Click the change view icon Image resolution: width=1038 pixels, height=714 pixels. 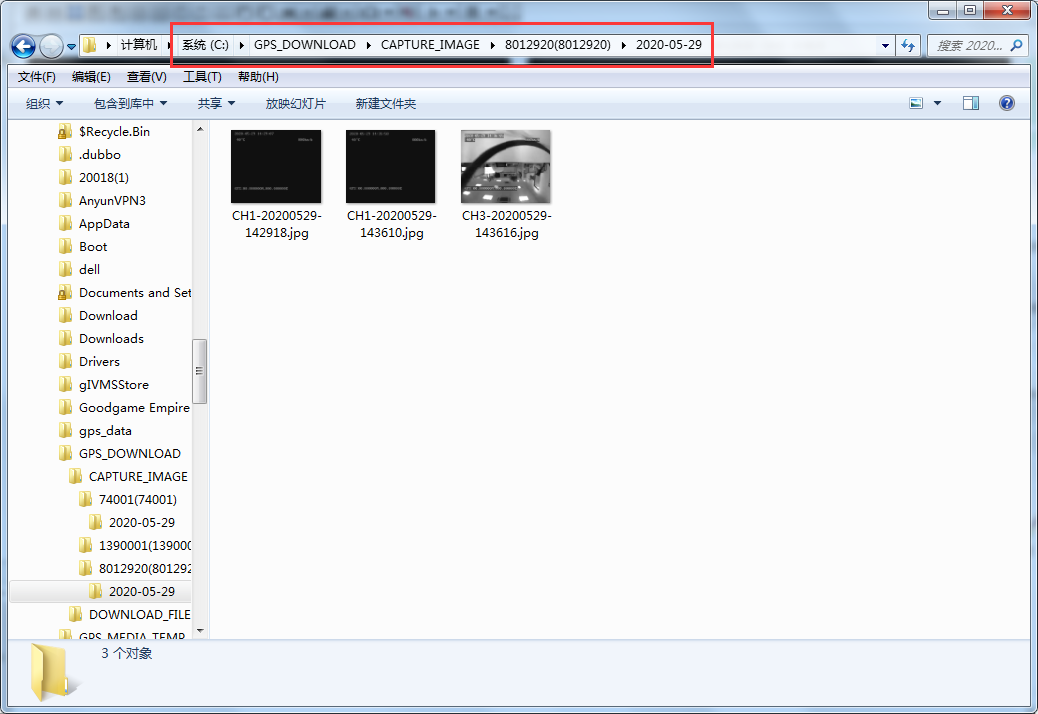(x=916, y=103)
